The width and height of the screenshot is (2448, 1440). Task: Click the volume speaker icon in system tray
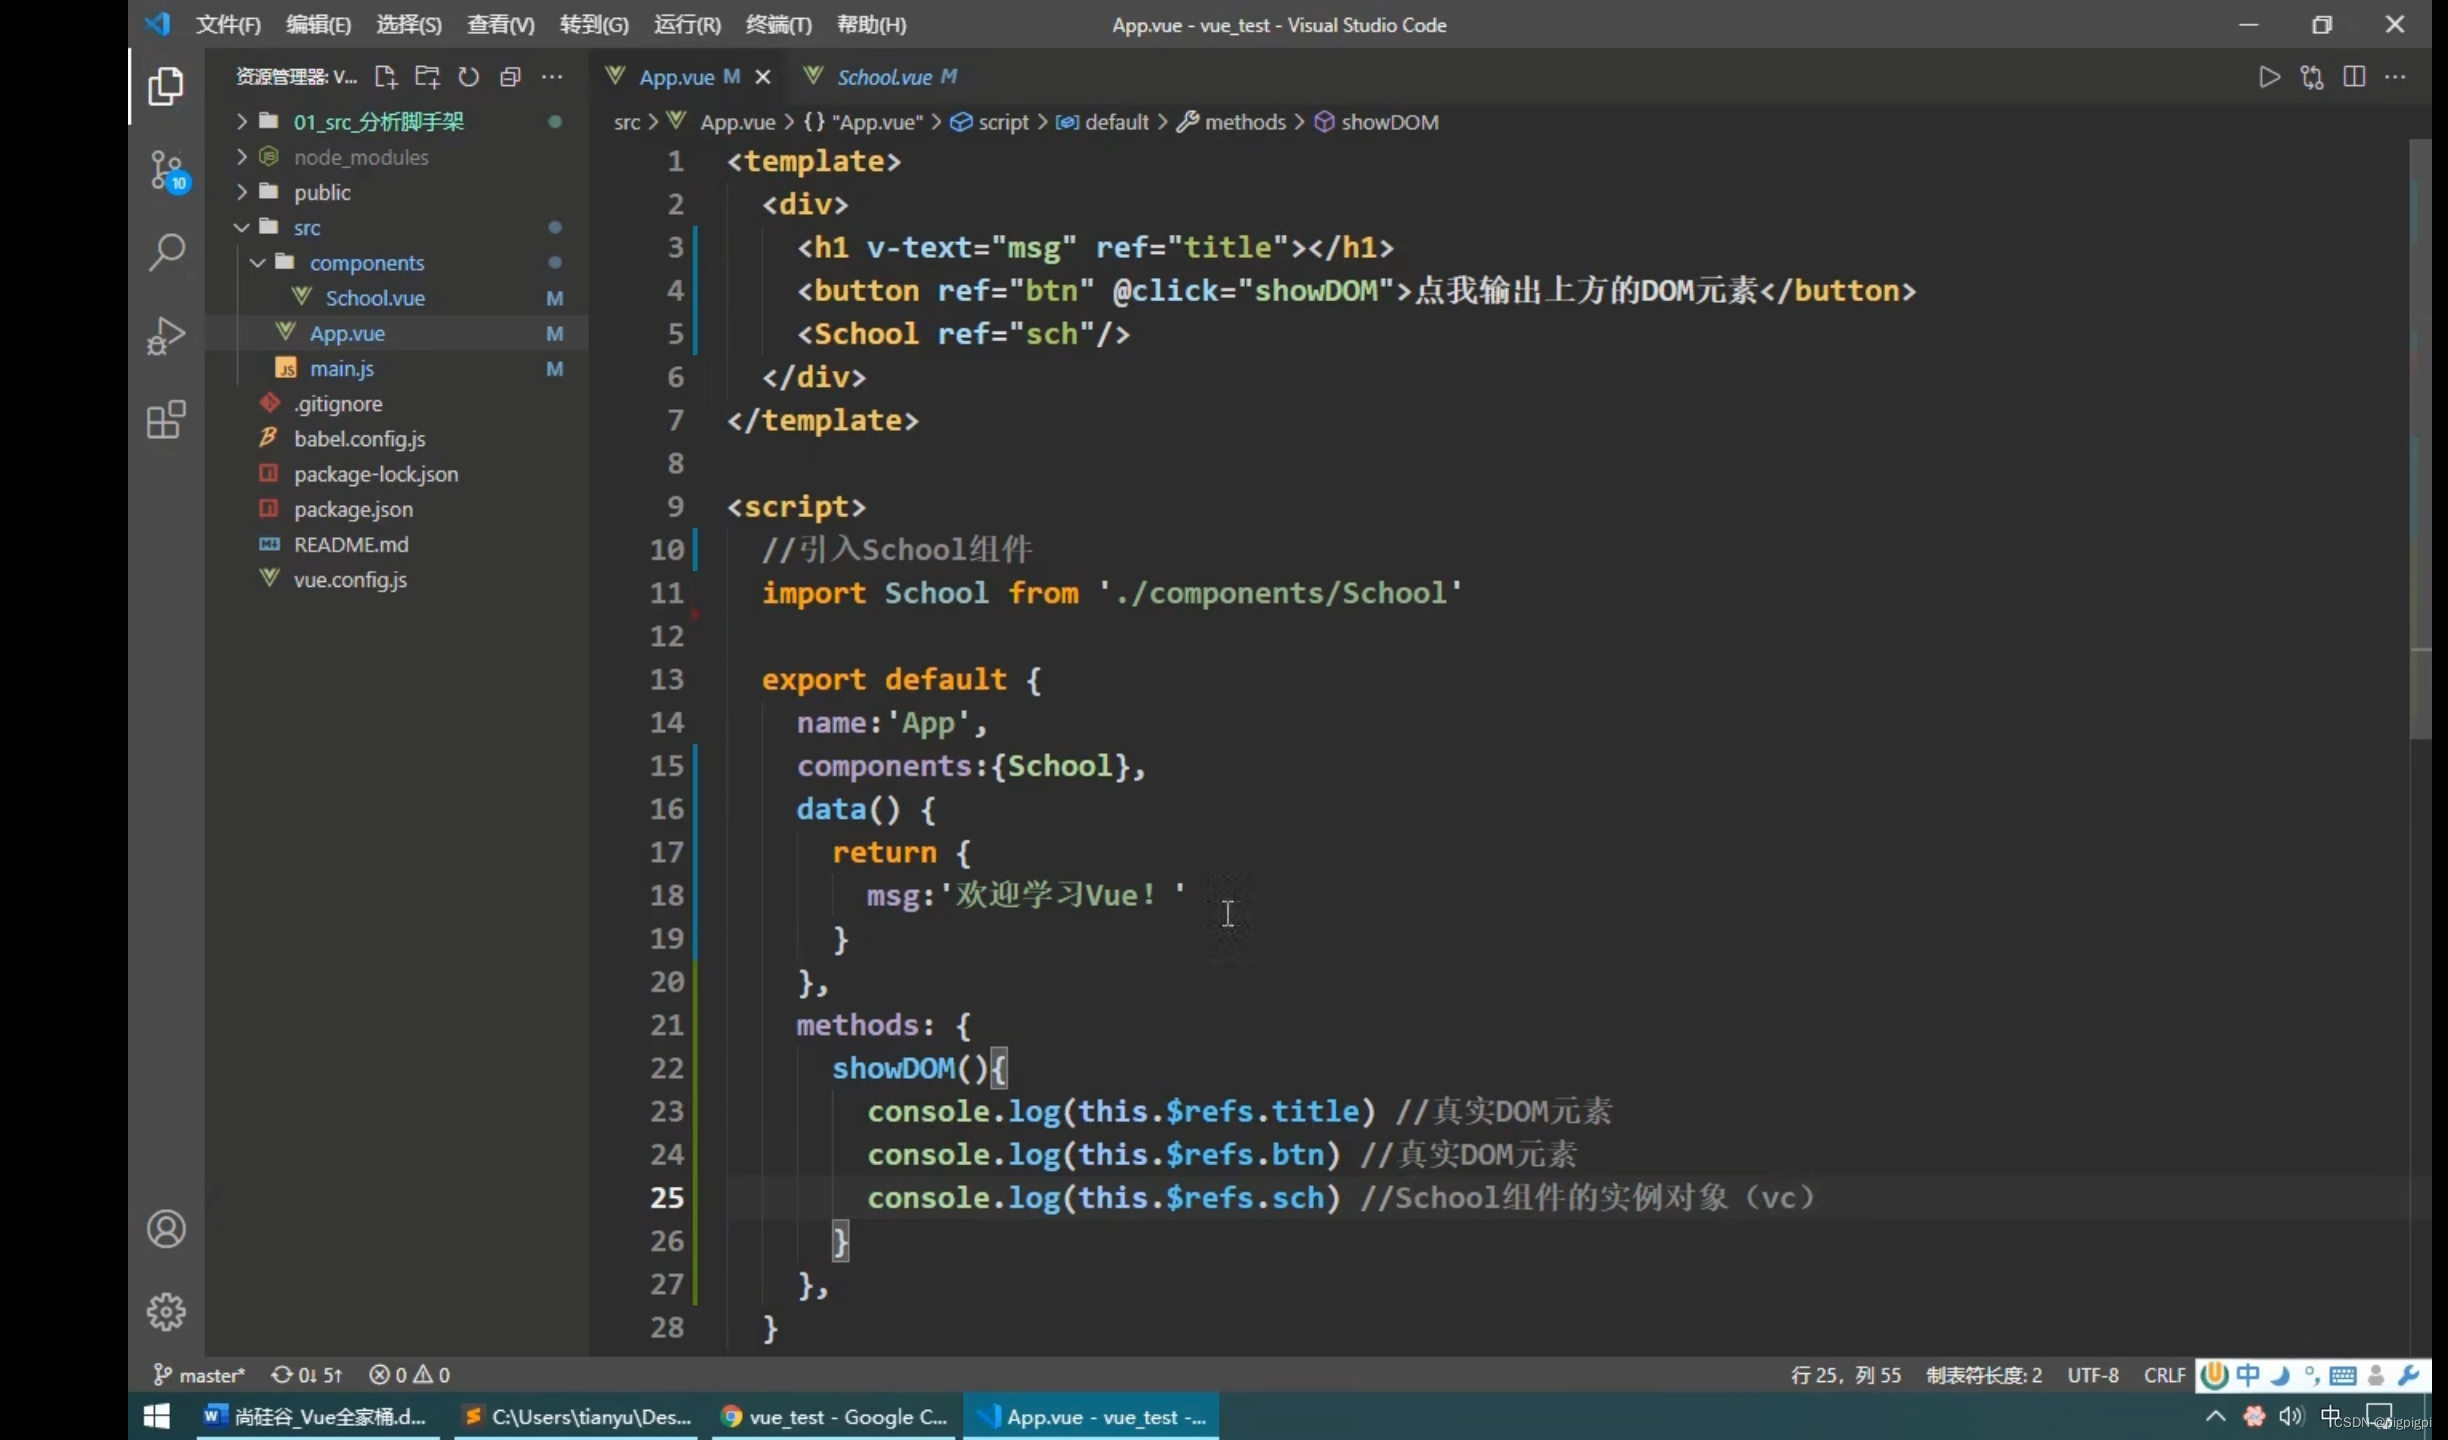pos(2290,1417)
